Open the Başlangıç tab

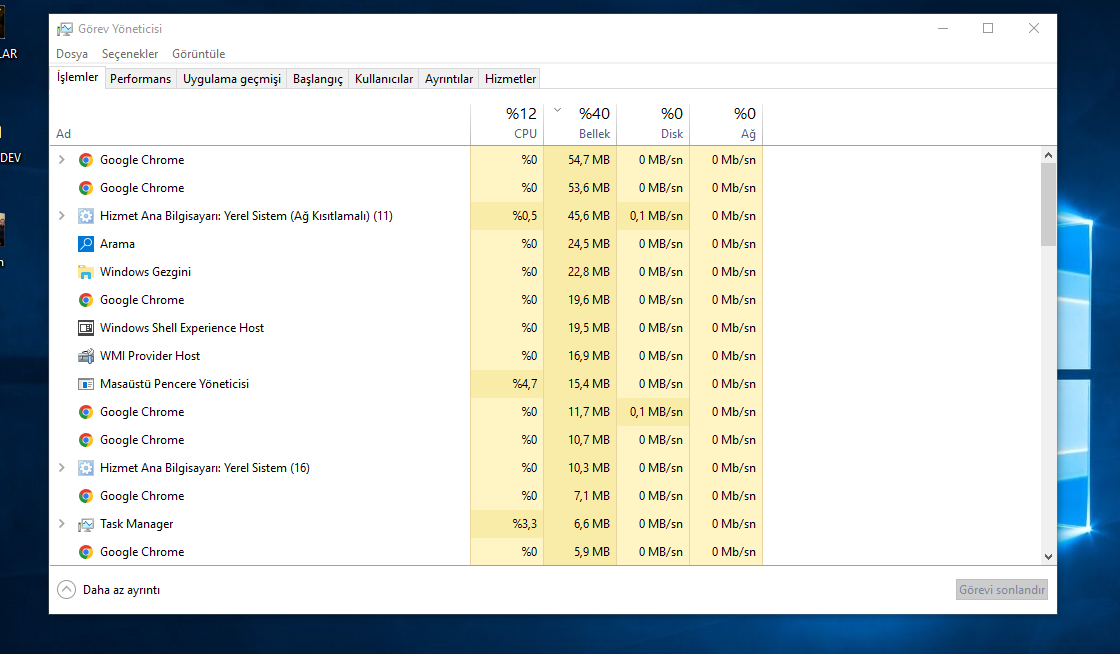(318, 79)
